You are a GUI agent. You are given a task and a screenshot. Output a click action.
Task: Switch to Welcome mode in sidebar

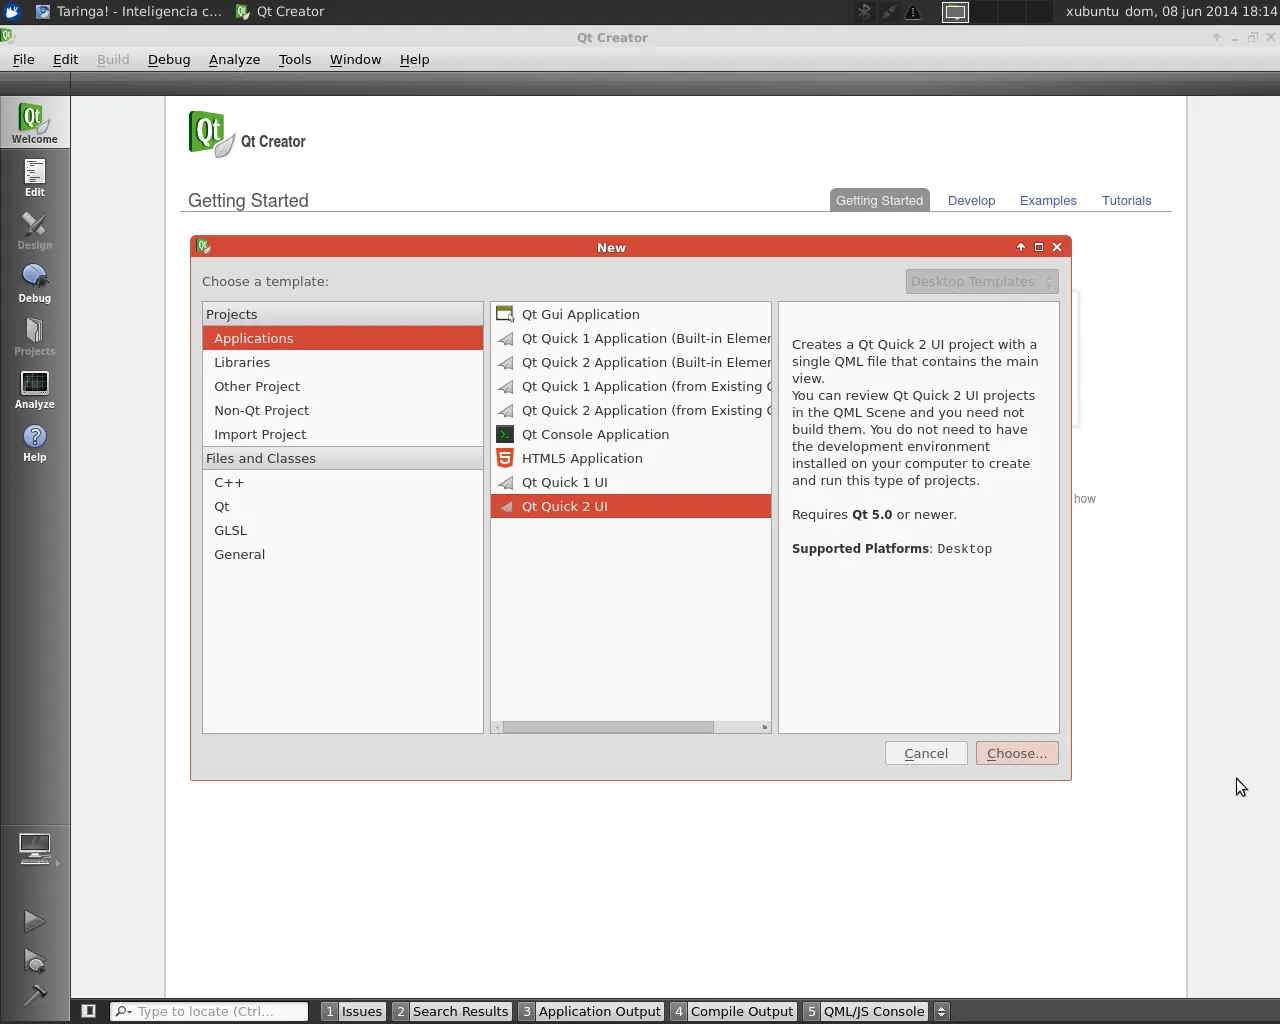pos(34,123)
